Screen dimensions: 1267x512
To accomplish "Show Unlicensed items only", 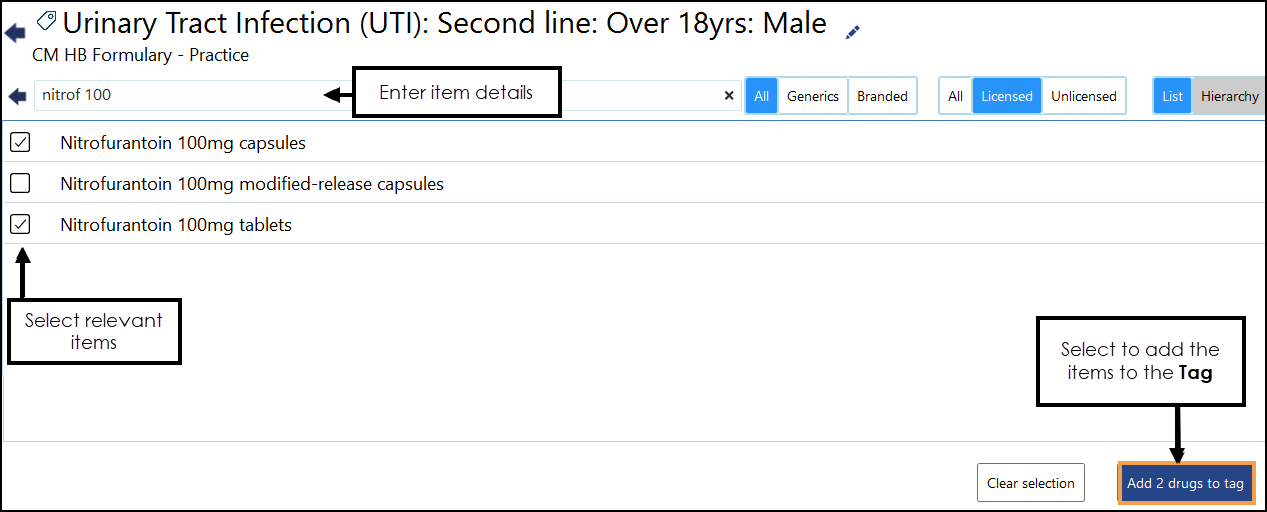I will [x=1083, y=96].
